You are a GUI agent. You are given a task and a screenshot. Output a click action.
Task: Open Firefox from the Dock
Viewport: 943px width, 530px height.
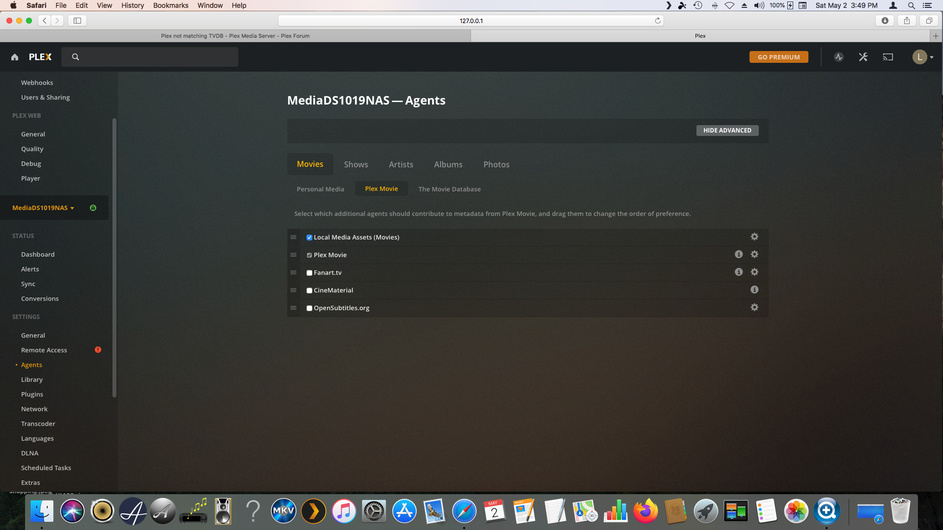click(645, 511)
